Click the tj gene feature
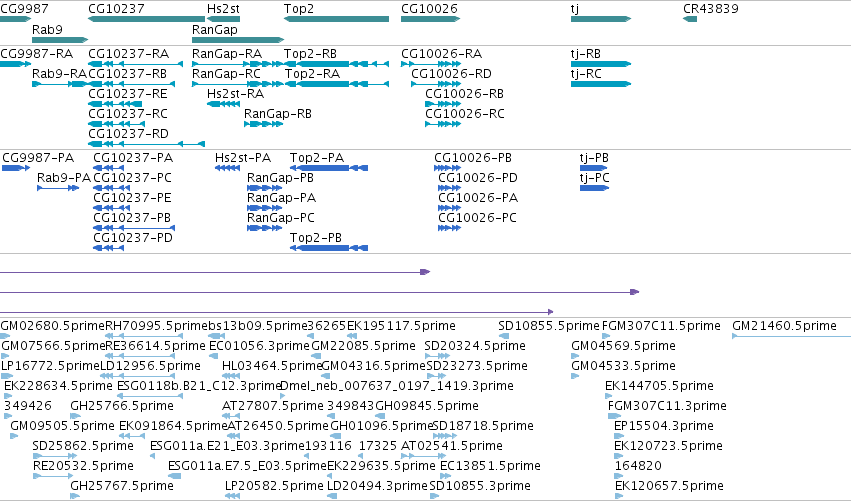The width and height of the screenshot is (851, 501). point(601,19)
